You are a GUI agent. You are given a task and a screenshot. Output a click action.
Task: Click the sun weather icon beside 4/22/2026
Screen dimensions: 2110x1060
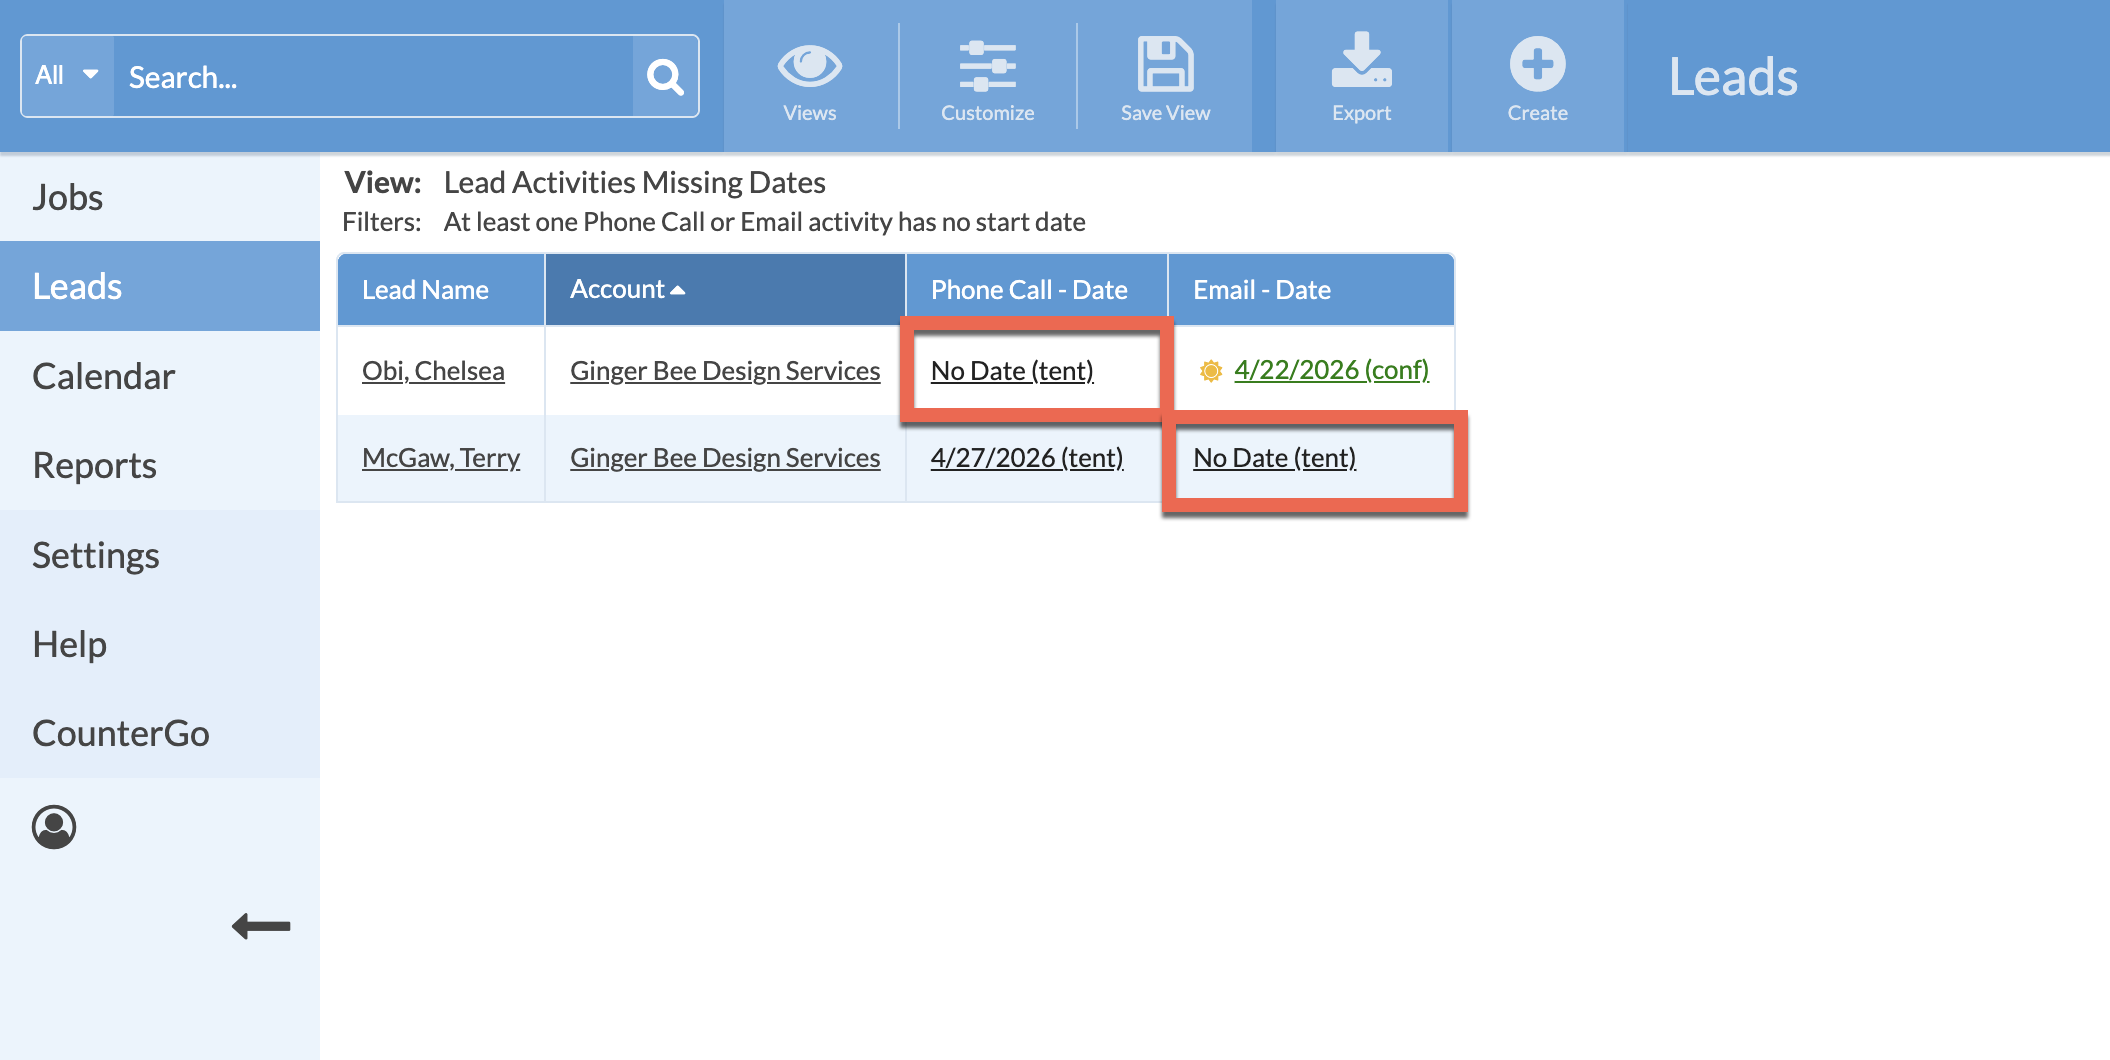click(x=1210, y=369)
